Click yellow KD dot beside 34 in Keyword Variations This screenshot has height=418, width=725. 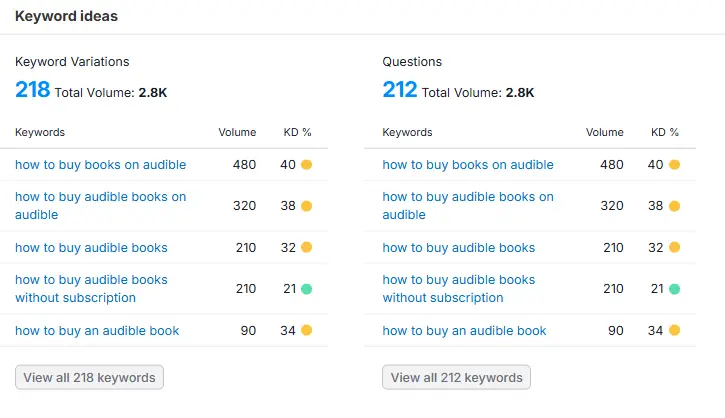[307, 330]
